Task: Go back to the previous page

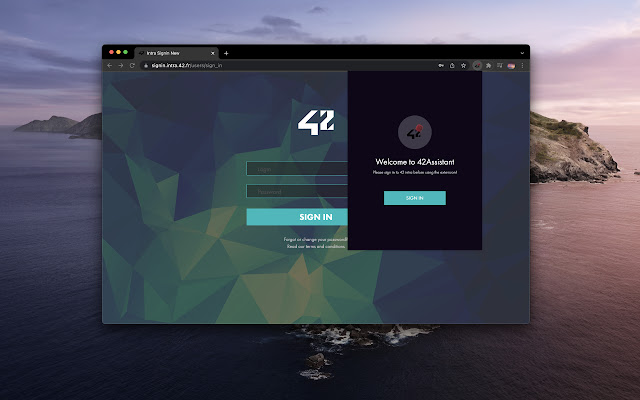Action: click(109, 65)
